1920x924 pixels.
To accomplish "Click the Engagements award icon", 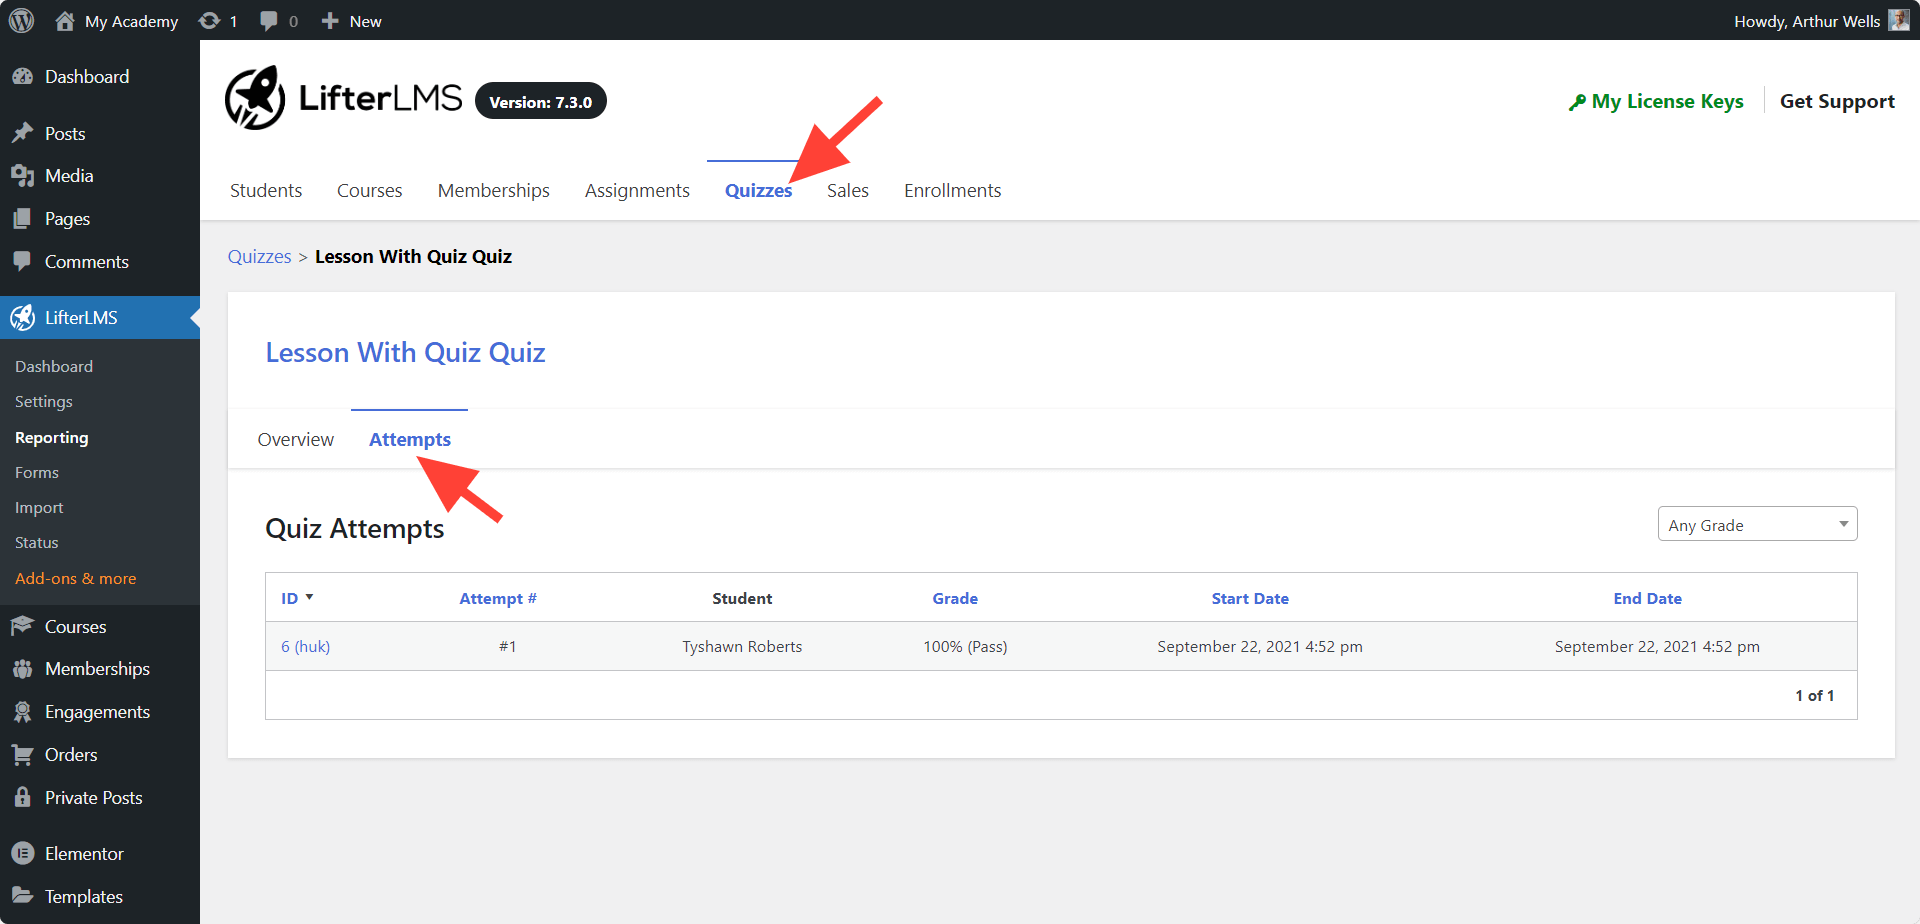I will (22, 712).
